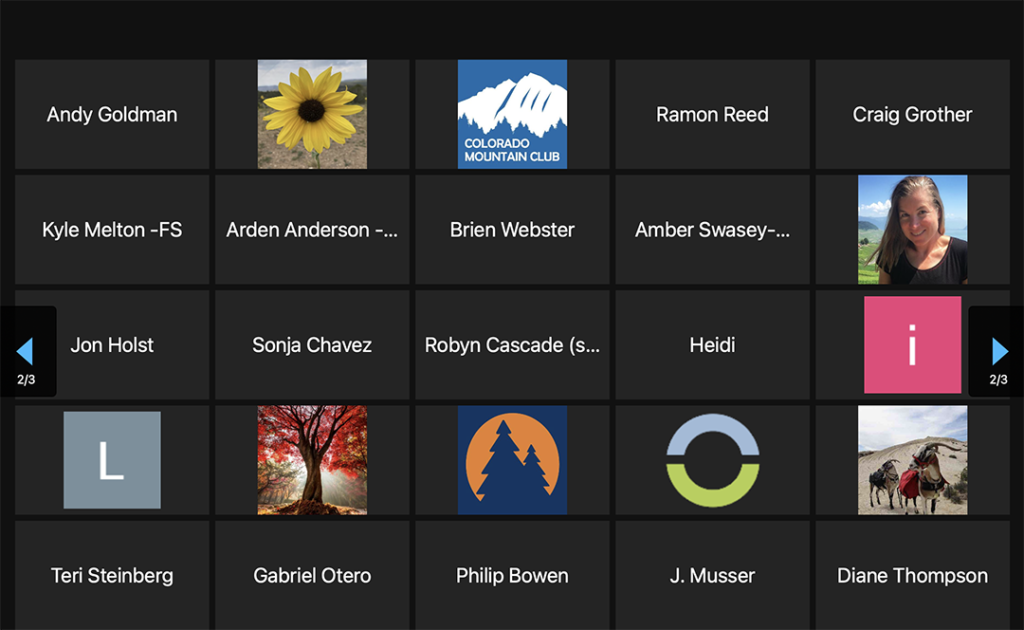The width and height of the screenshot is (1024, 630).
Task: Select the gray 'L' avatar tile
Action: (x=112, y=460)
